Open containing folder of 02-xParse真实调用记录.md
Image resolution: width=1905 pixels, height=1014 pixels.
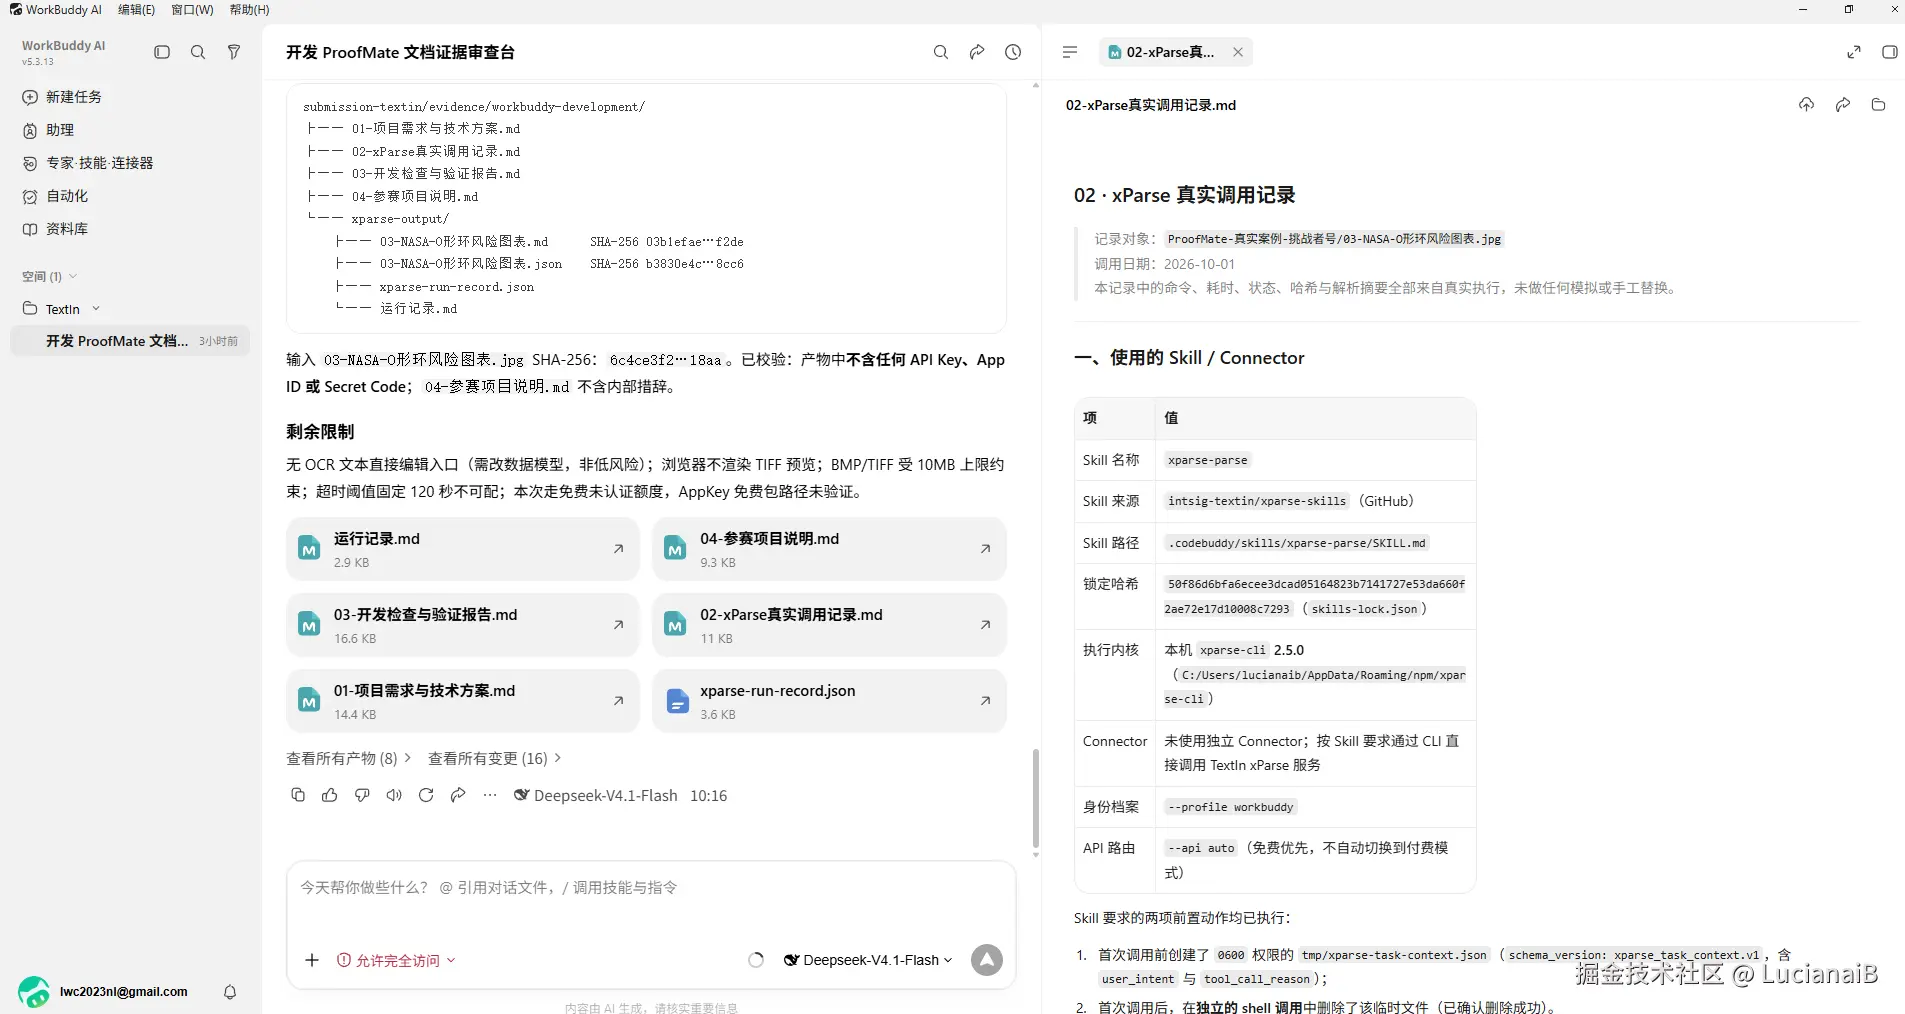point(1878,105)
